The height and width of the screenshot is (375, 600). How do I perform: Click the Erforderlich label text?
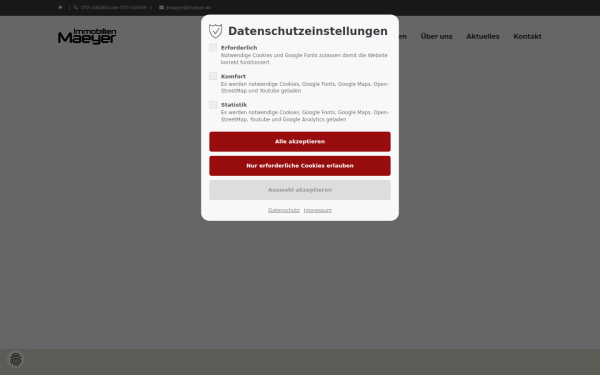click(239, 48)
